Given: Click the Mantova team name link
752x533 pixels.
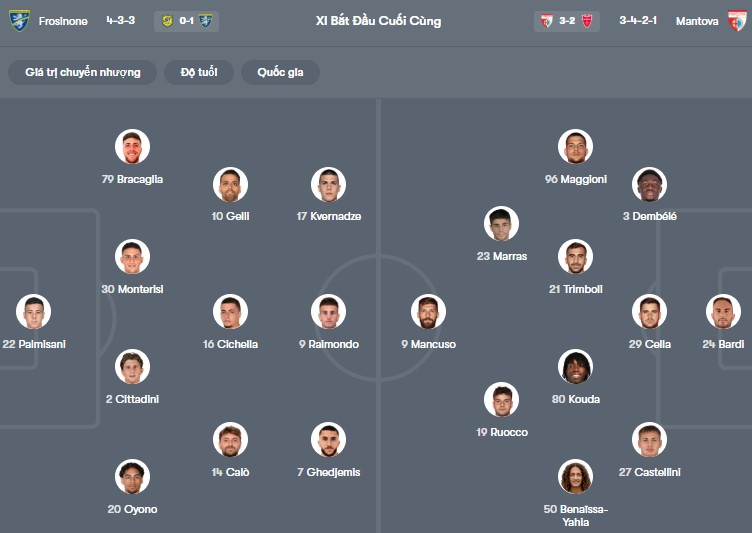Looking at the screenshot, I should 697,21.
